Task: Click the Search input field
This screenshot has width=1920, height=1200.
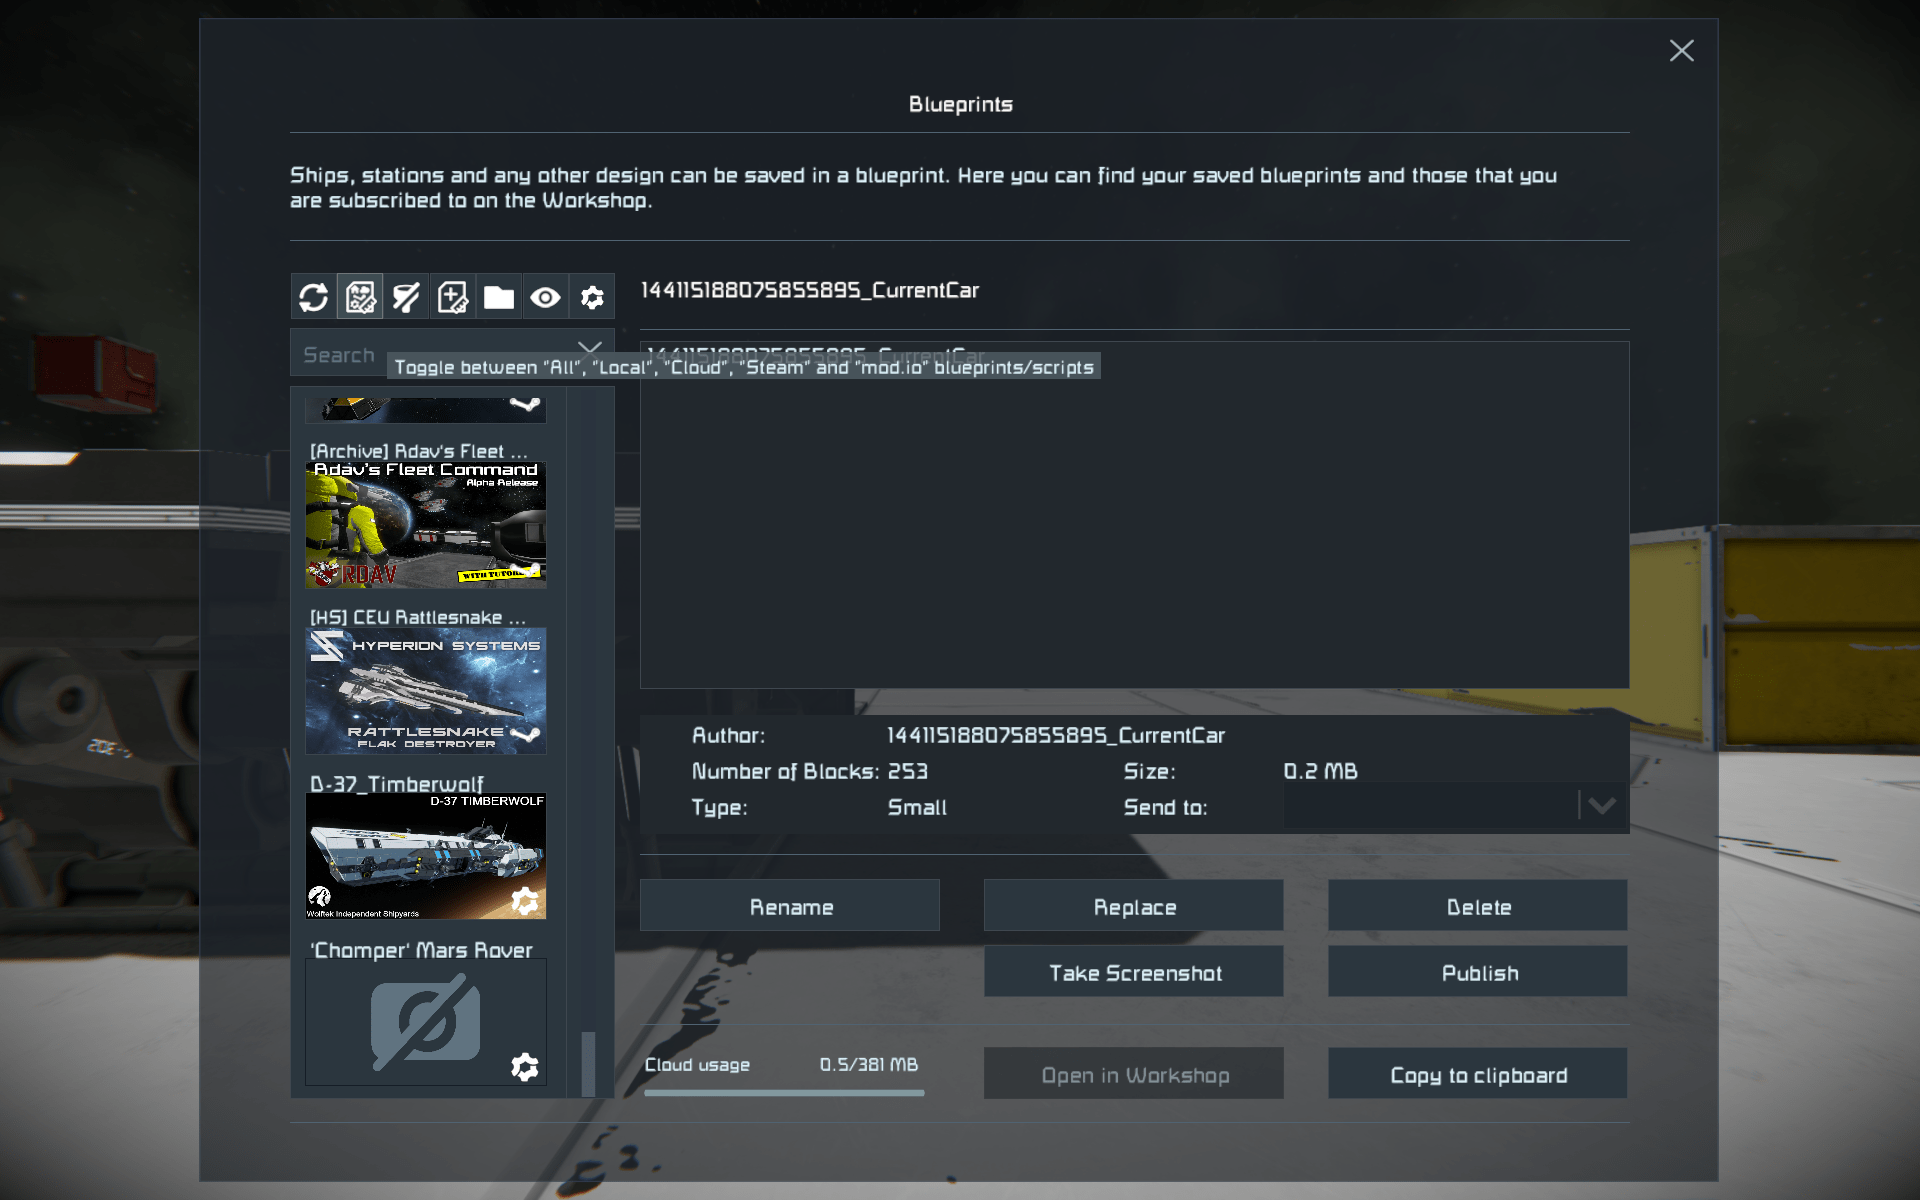Action: pyautogui.click(x=429, y=355)
